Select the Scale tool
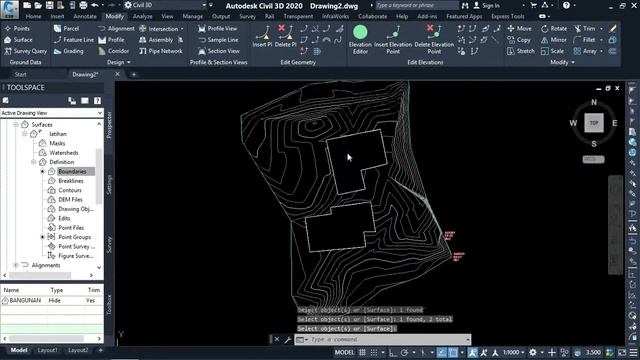The height and width of the screenshot is (360, 640). point(553,51)
